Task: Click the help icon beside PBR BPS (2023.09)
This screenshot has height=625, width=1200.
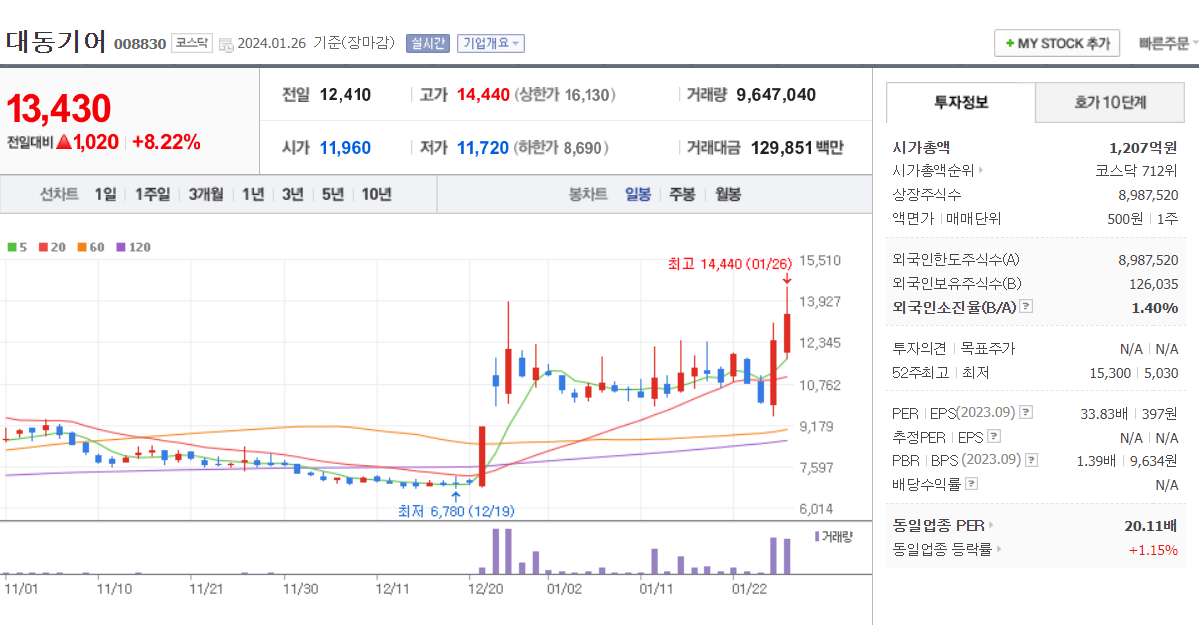Action: [1032, 460]
